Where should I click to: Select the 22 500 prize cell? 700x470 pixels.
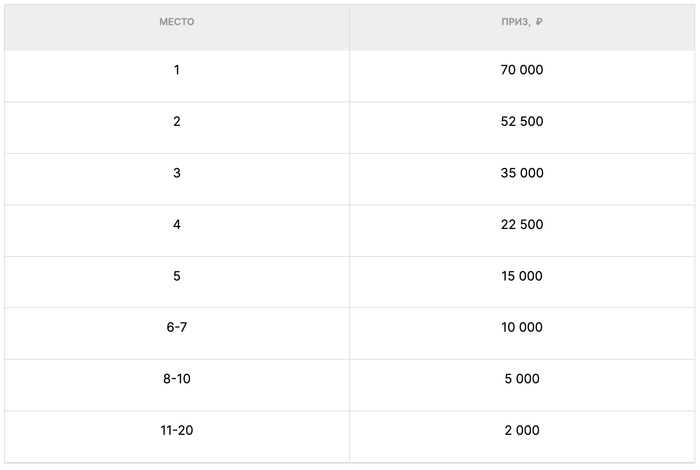tap(522, 225)
